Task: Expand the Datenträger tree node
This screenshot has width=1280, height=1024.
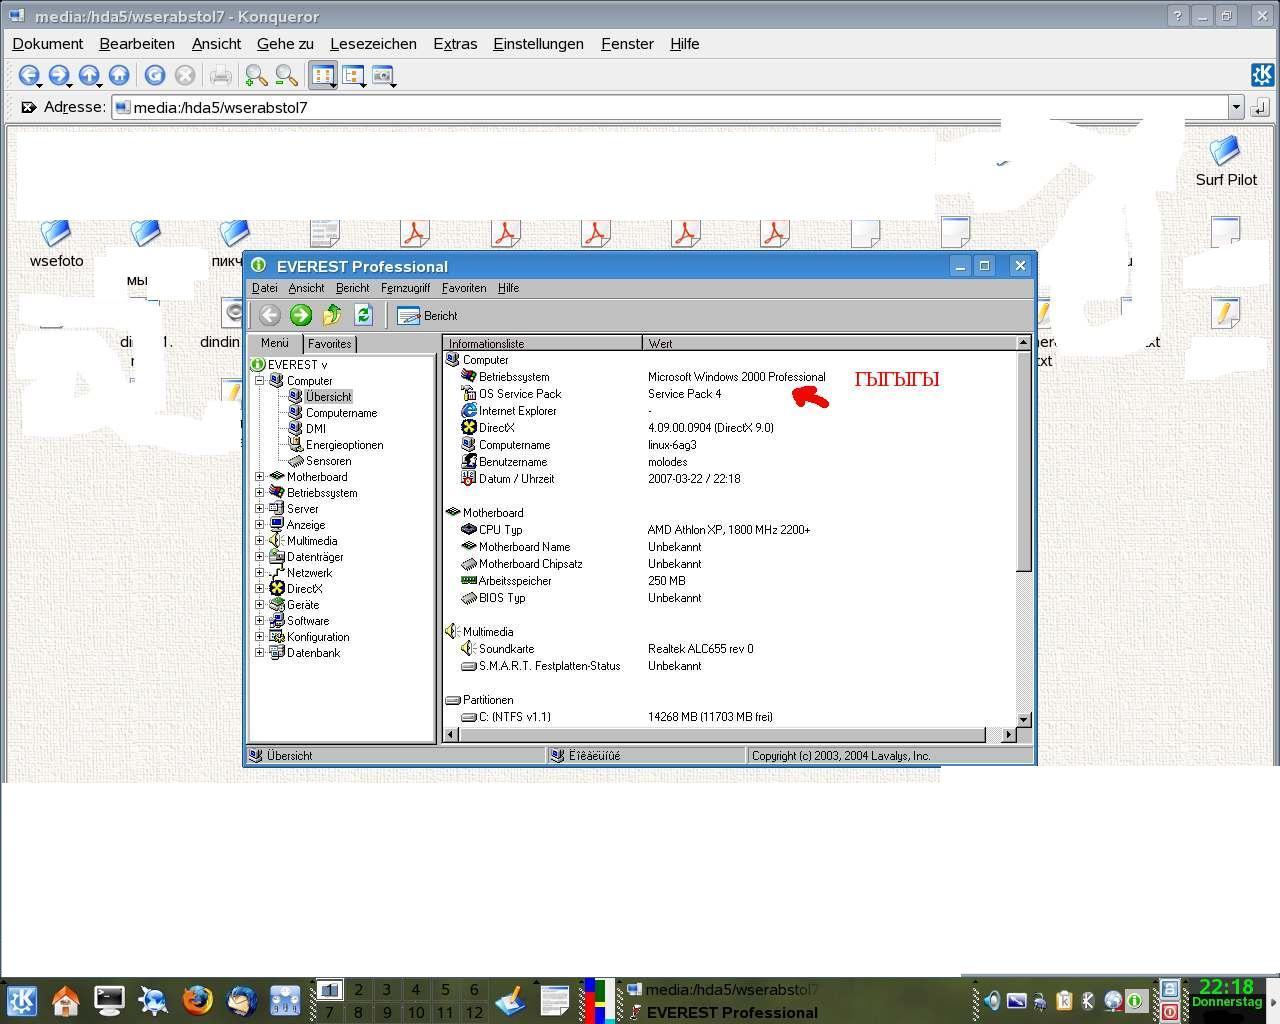Action: tap(260, 557)
